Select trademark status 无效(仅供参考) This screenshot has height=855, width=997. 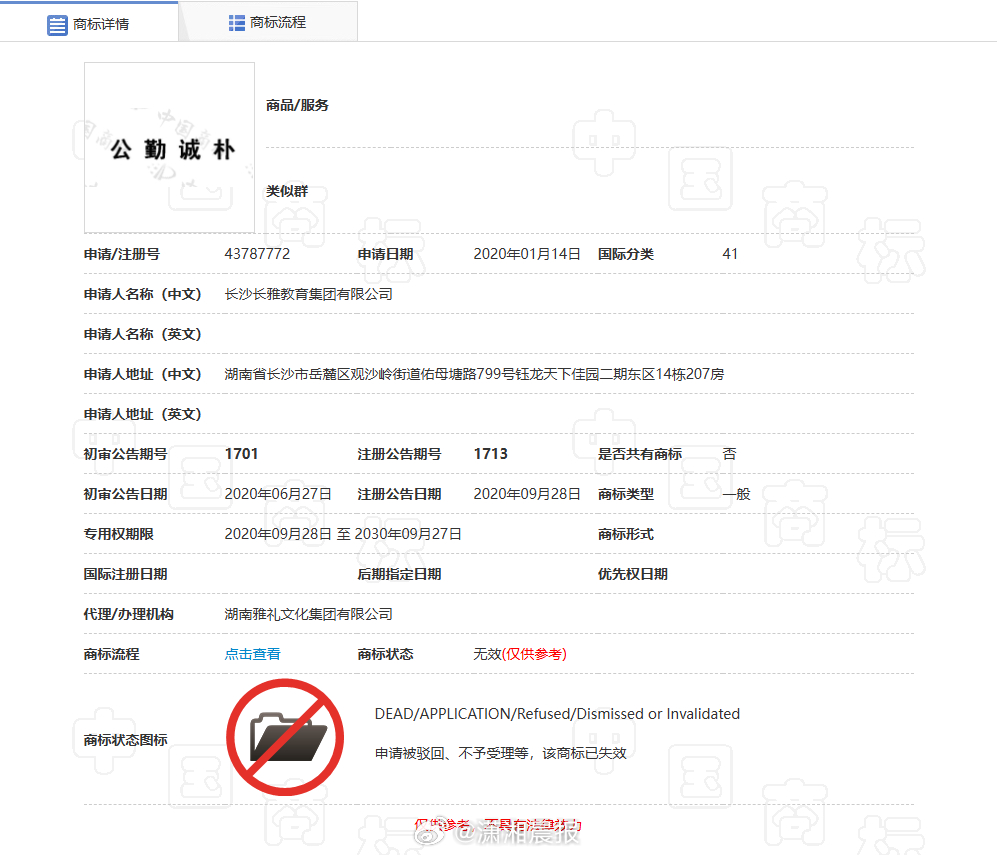coord(520,654)
